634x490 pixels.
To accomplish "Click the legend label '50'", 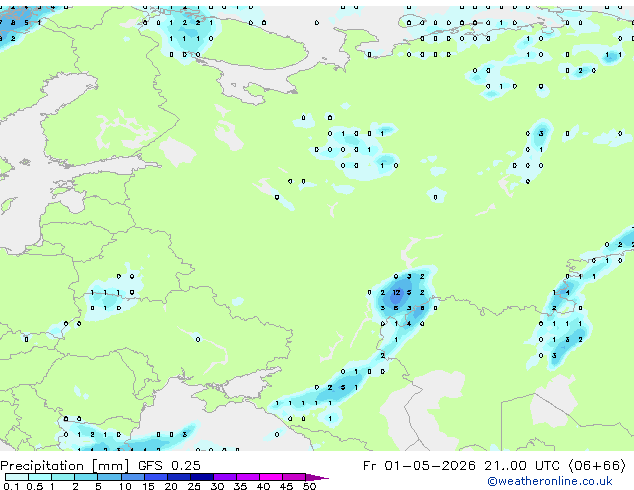I will tap(309, 486).
